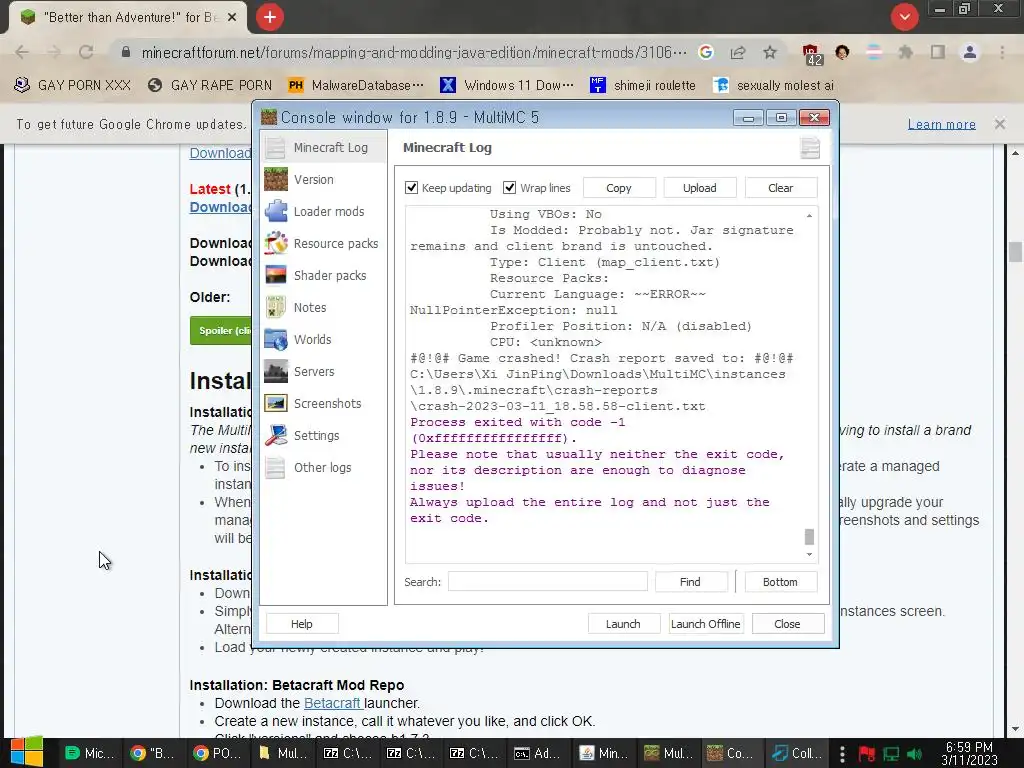The width and height of the screenshot is (1024, 768).
Task: Open the Screenshots page in MultiMC
Action: (x=323, y=404)
